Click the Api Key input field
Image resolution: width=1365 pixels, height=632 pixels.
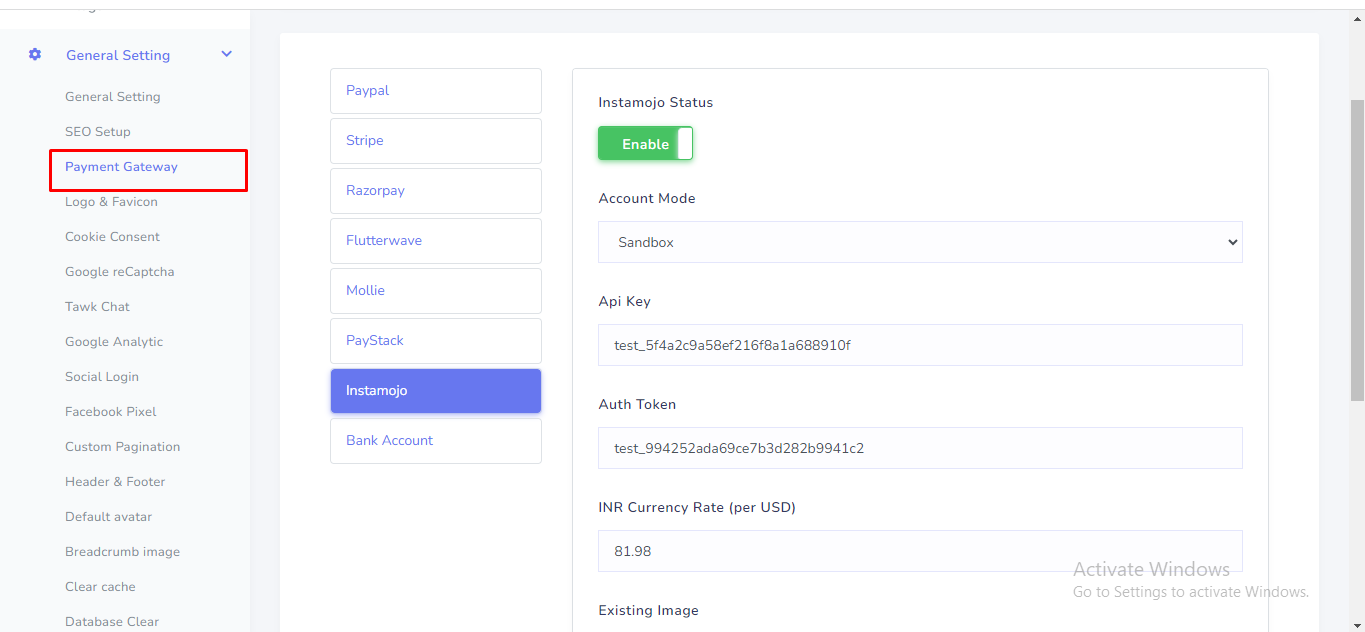pyautogui.click(x=919, y=345)
